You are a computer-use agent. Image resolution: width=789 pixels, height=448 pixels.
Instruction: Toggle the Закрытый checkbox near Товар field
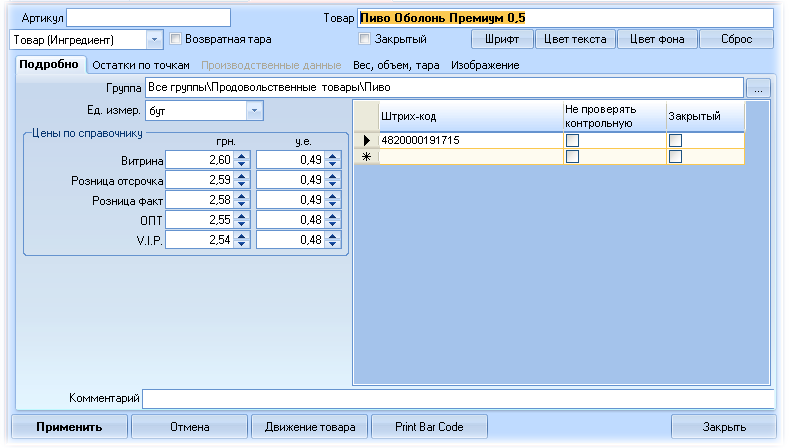pos(364,39)
